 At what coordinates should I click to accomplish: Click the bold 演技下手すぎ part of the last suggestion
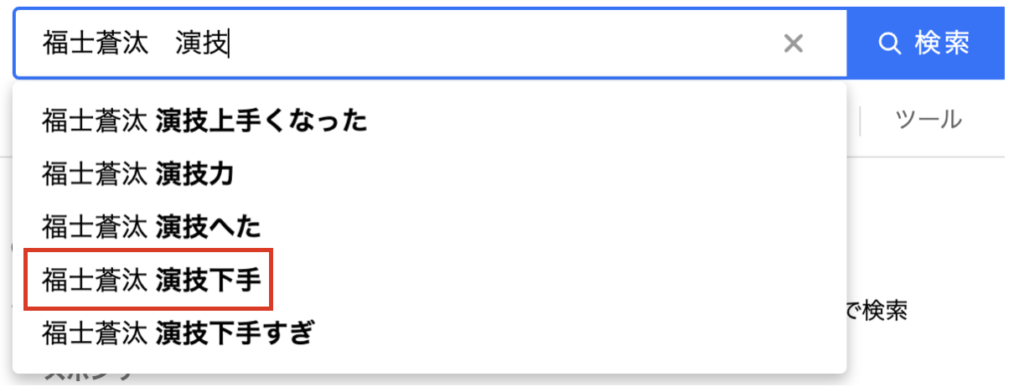pyautogui.click(x=235, y=333)
